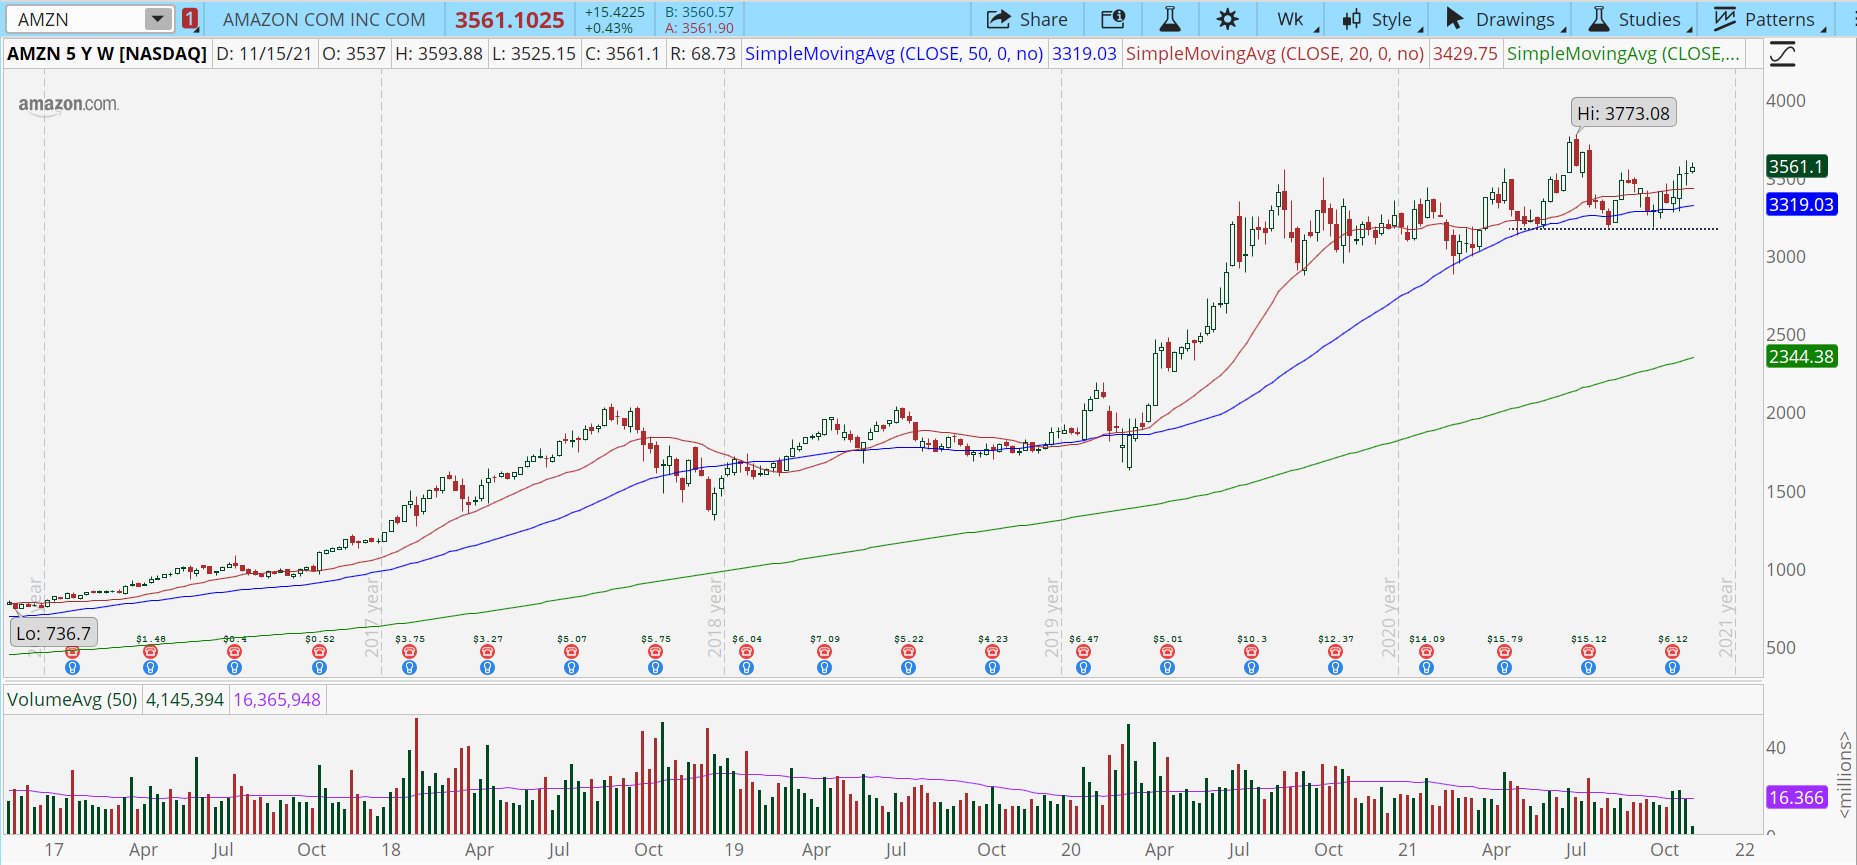Select the VolumeAvg (50) study label
This screenshot has height=865, width=1857.
click(x=72, y=700)
